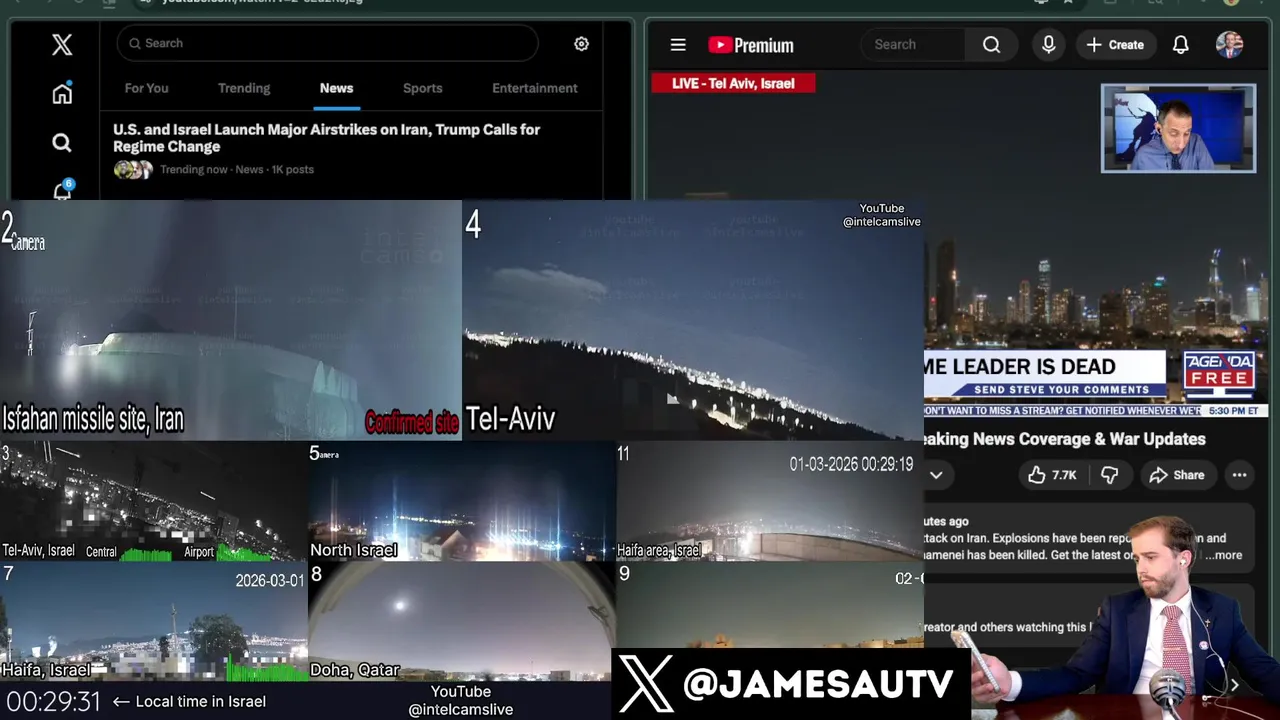Focus the X Search input field
Screen dimensions: 1280x720
tap(328, 43)
